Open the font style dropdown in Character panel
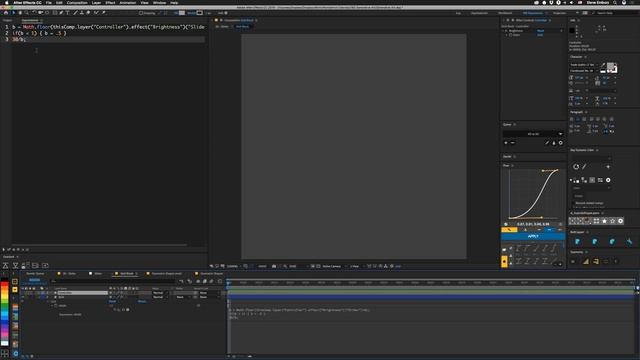 [x=584, y=71]
